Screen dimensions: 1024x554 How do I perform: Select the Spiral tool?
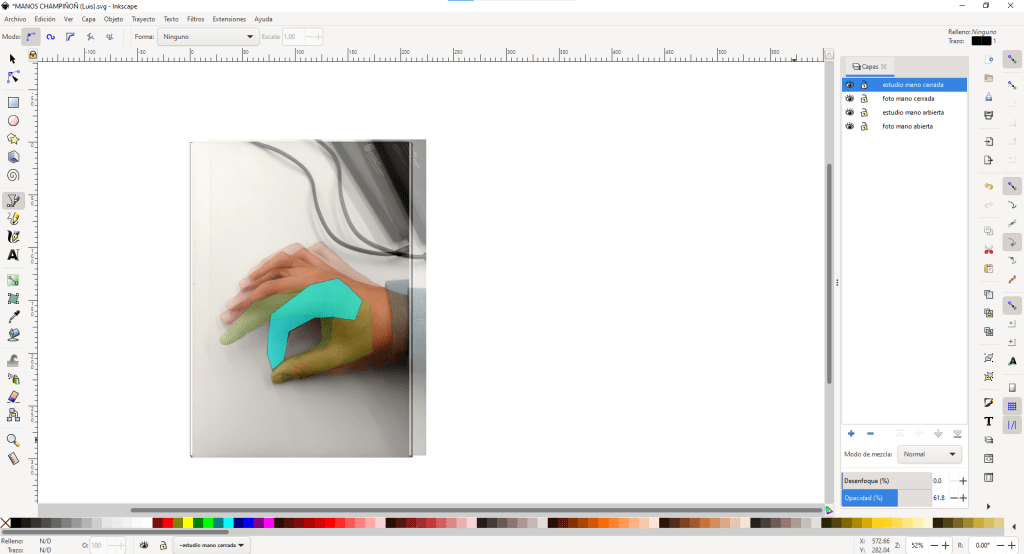(x=14, y=174)
